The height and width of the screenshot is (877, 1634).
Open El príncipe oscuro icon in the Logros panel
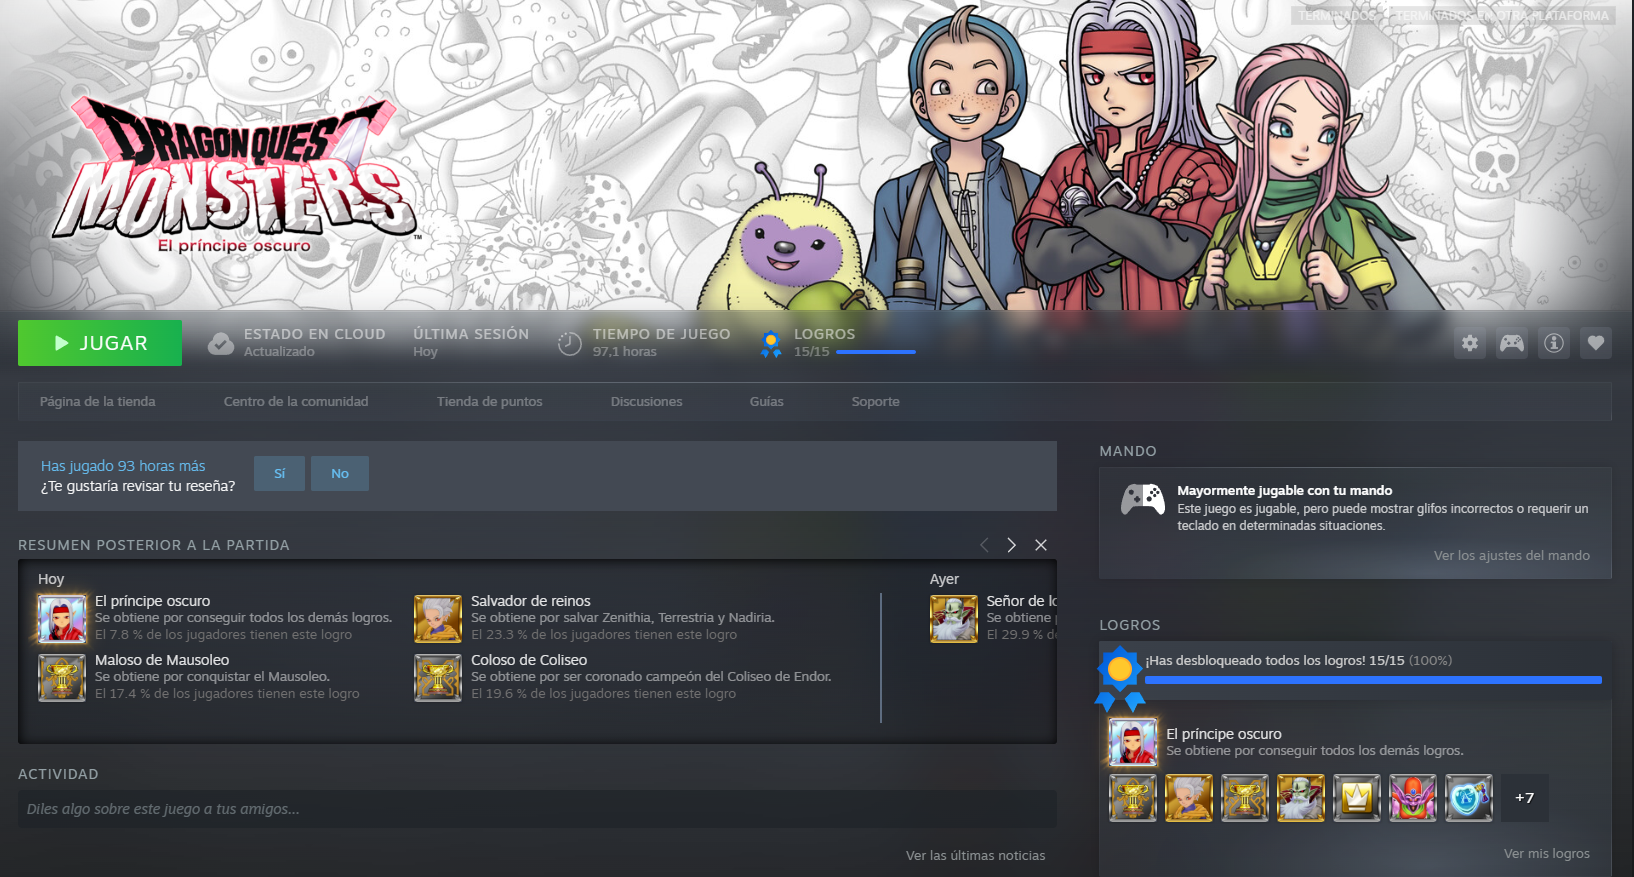coord(1133,742)
